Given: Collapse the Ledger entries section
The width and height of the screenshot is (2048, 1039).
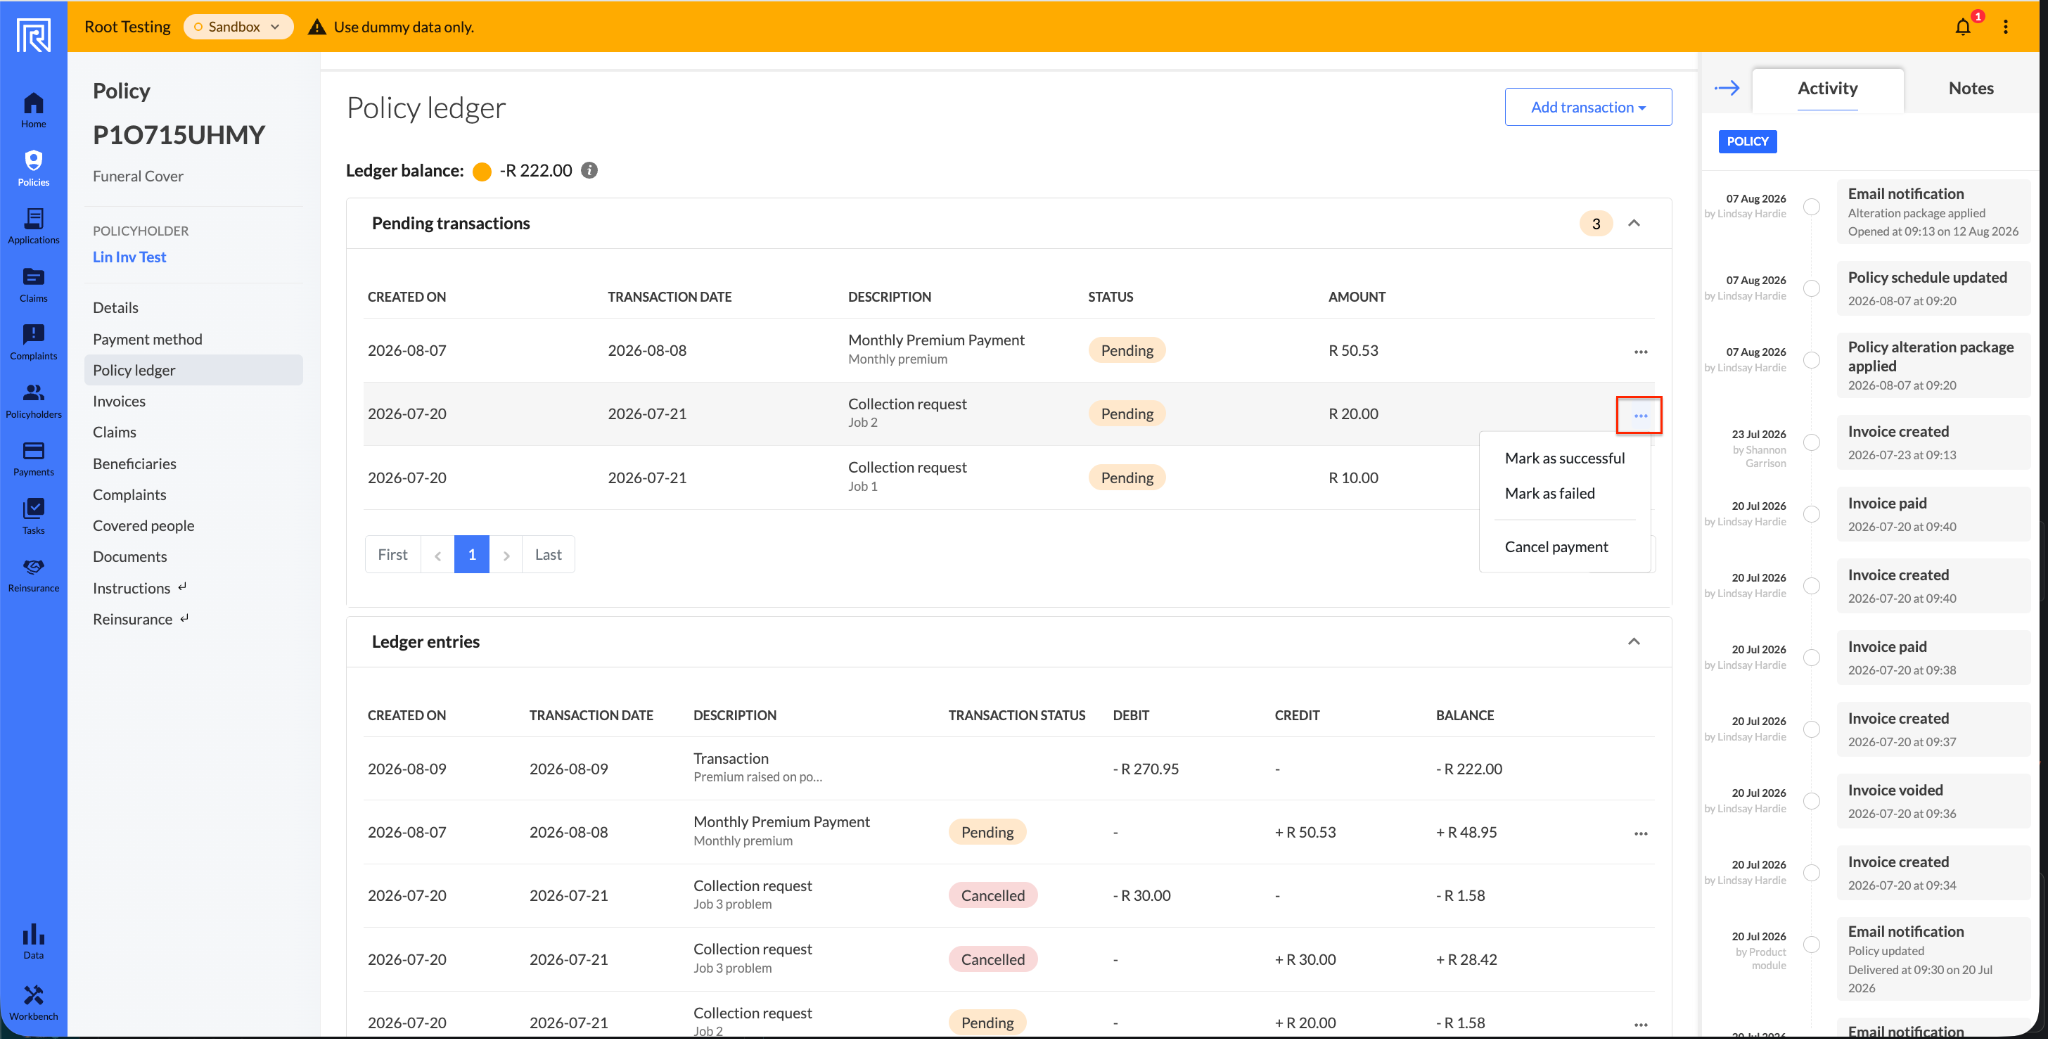Looking at the screenshot, I should [x=1634, y=641].
